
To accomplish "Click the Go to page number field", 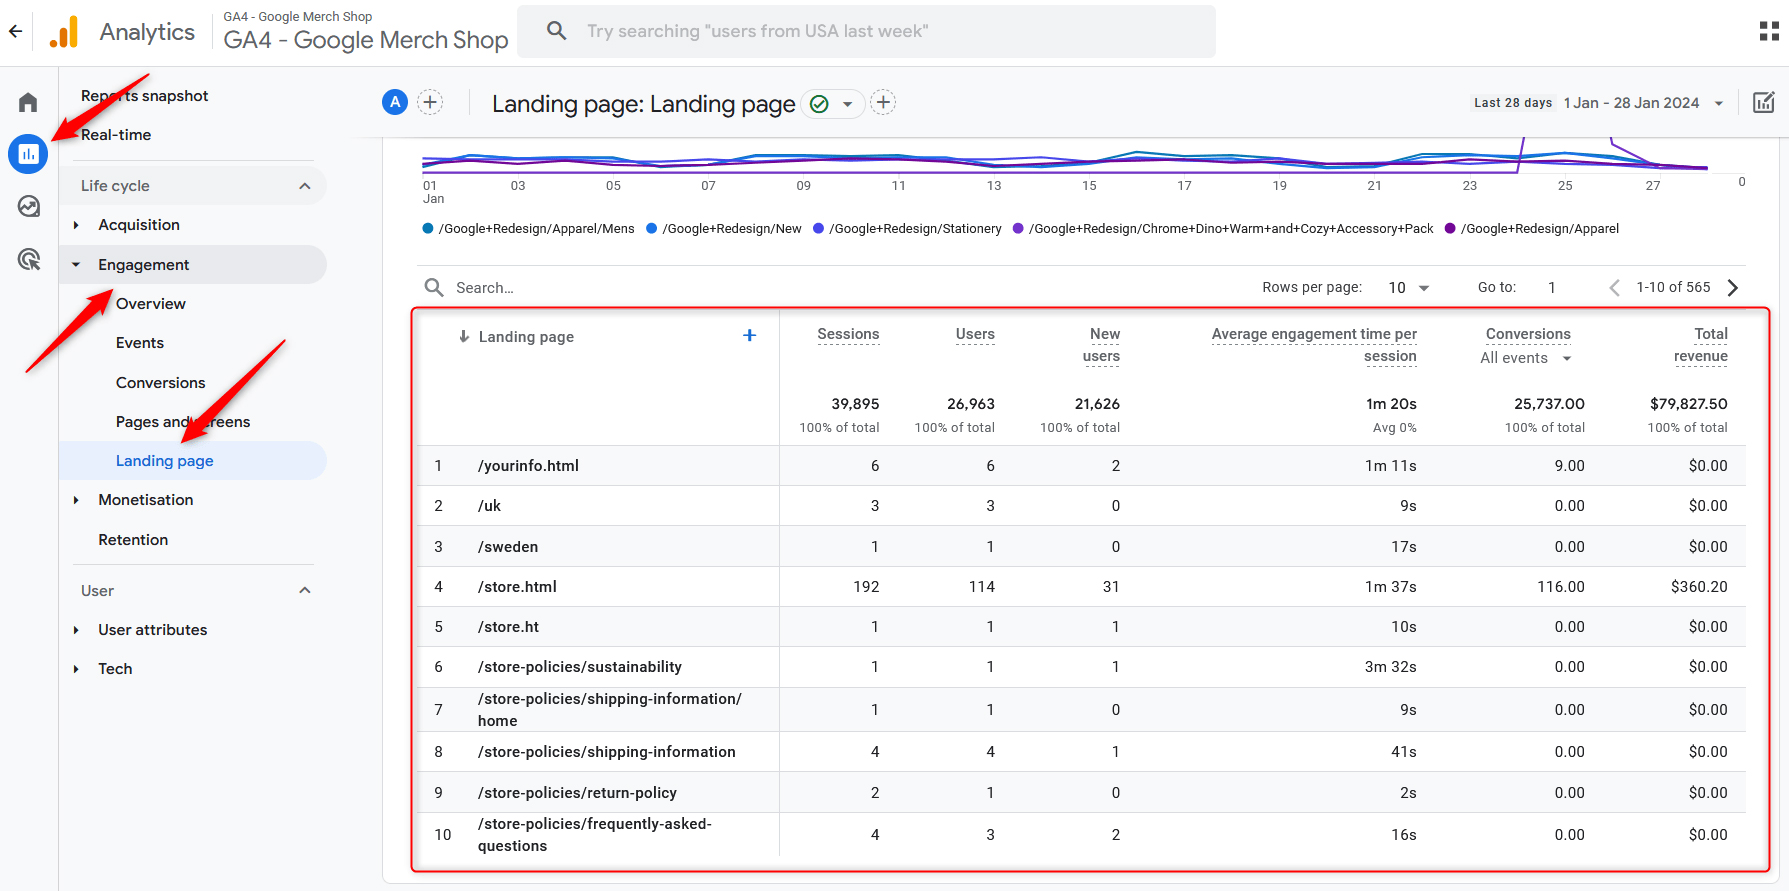I will point(1552,287).
